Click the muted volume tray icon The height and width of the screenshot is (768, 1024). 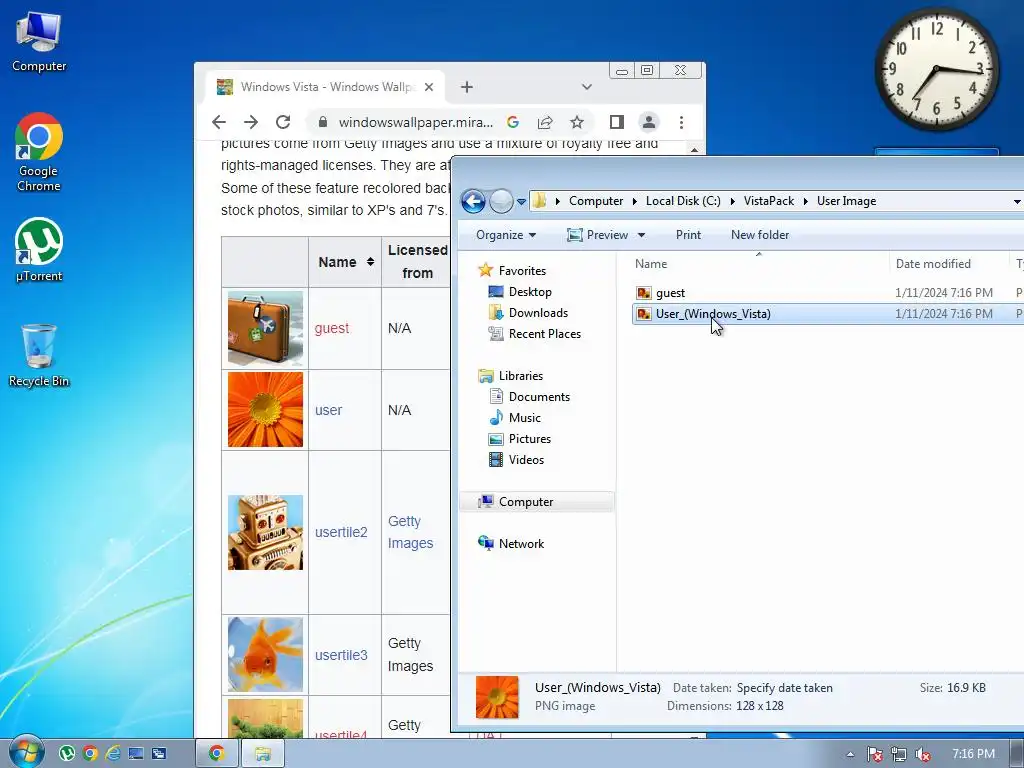923,754
